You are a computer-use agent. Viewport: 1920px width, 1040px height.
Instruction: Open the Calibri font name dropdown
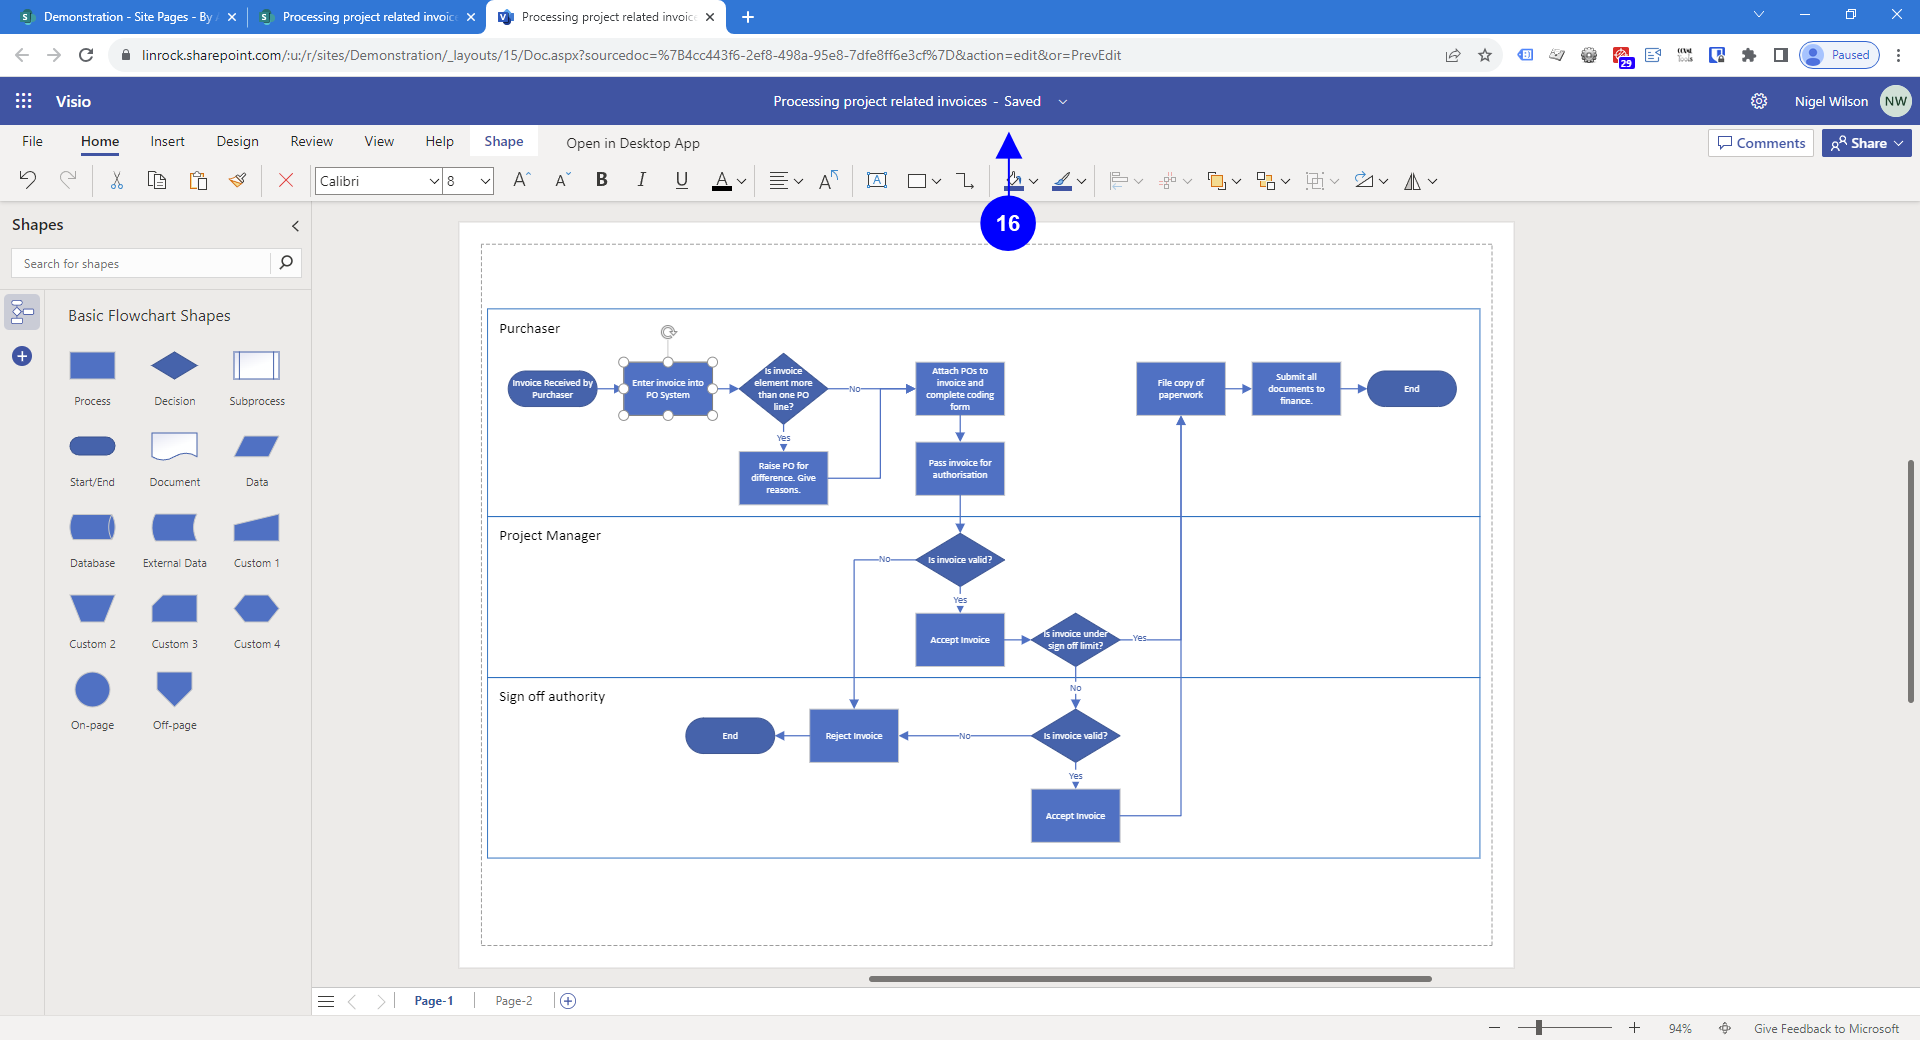(x=434, y=181)
